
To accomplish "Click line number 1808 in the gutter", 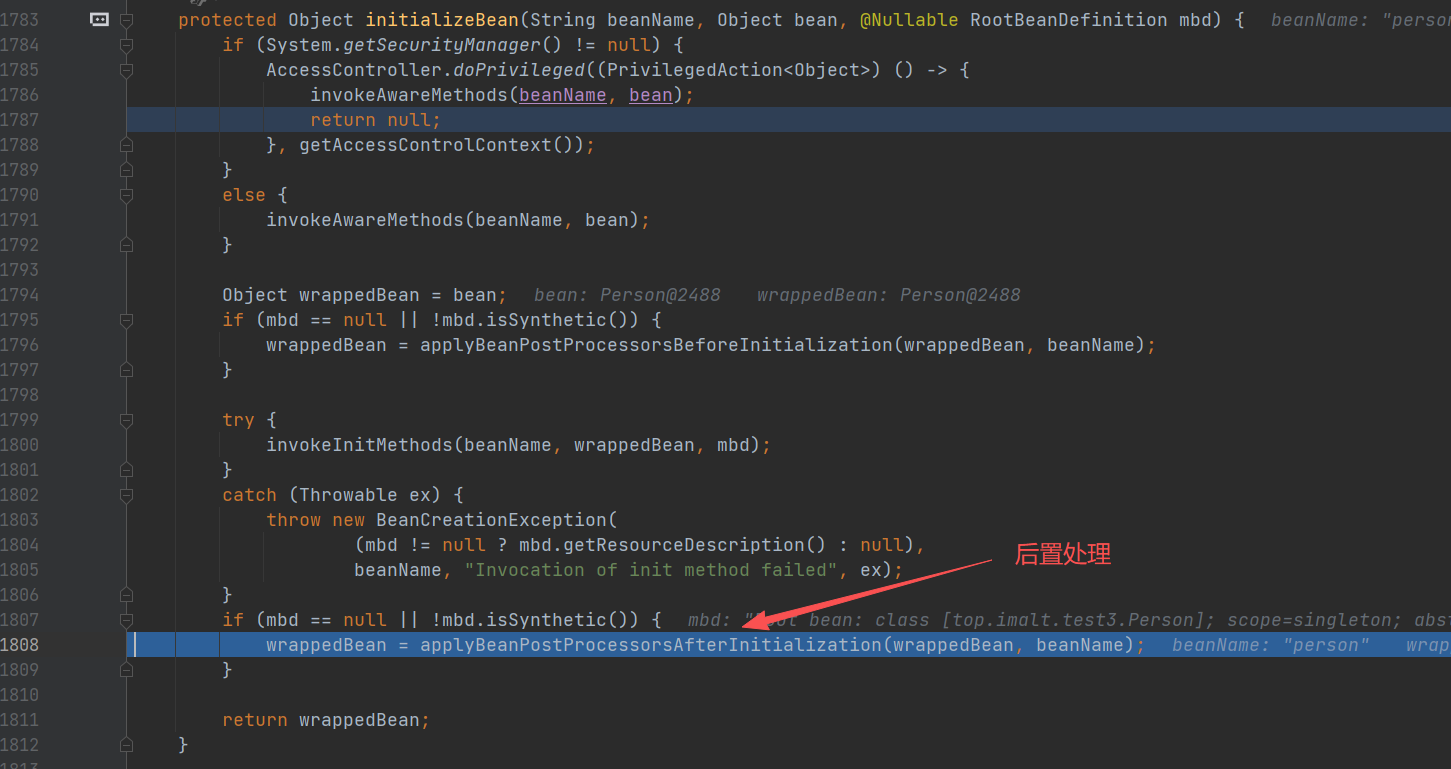I will 20,645.
